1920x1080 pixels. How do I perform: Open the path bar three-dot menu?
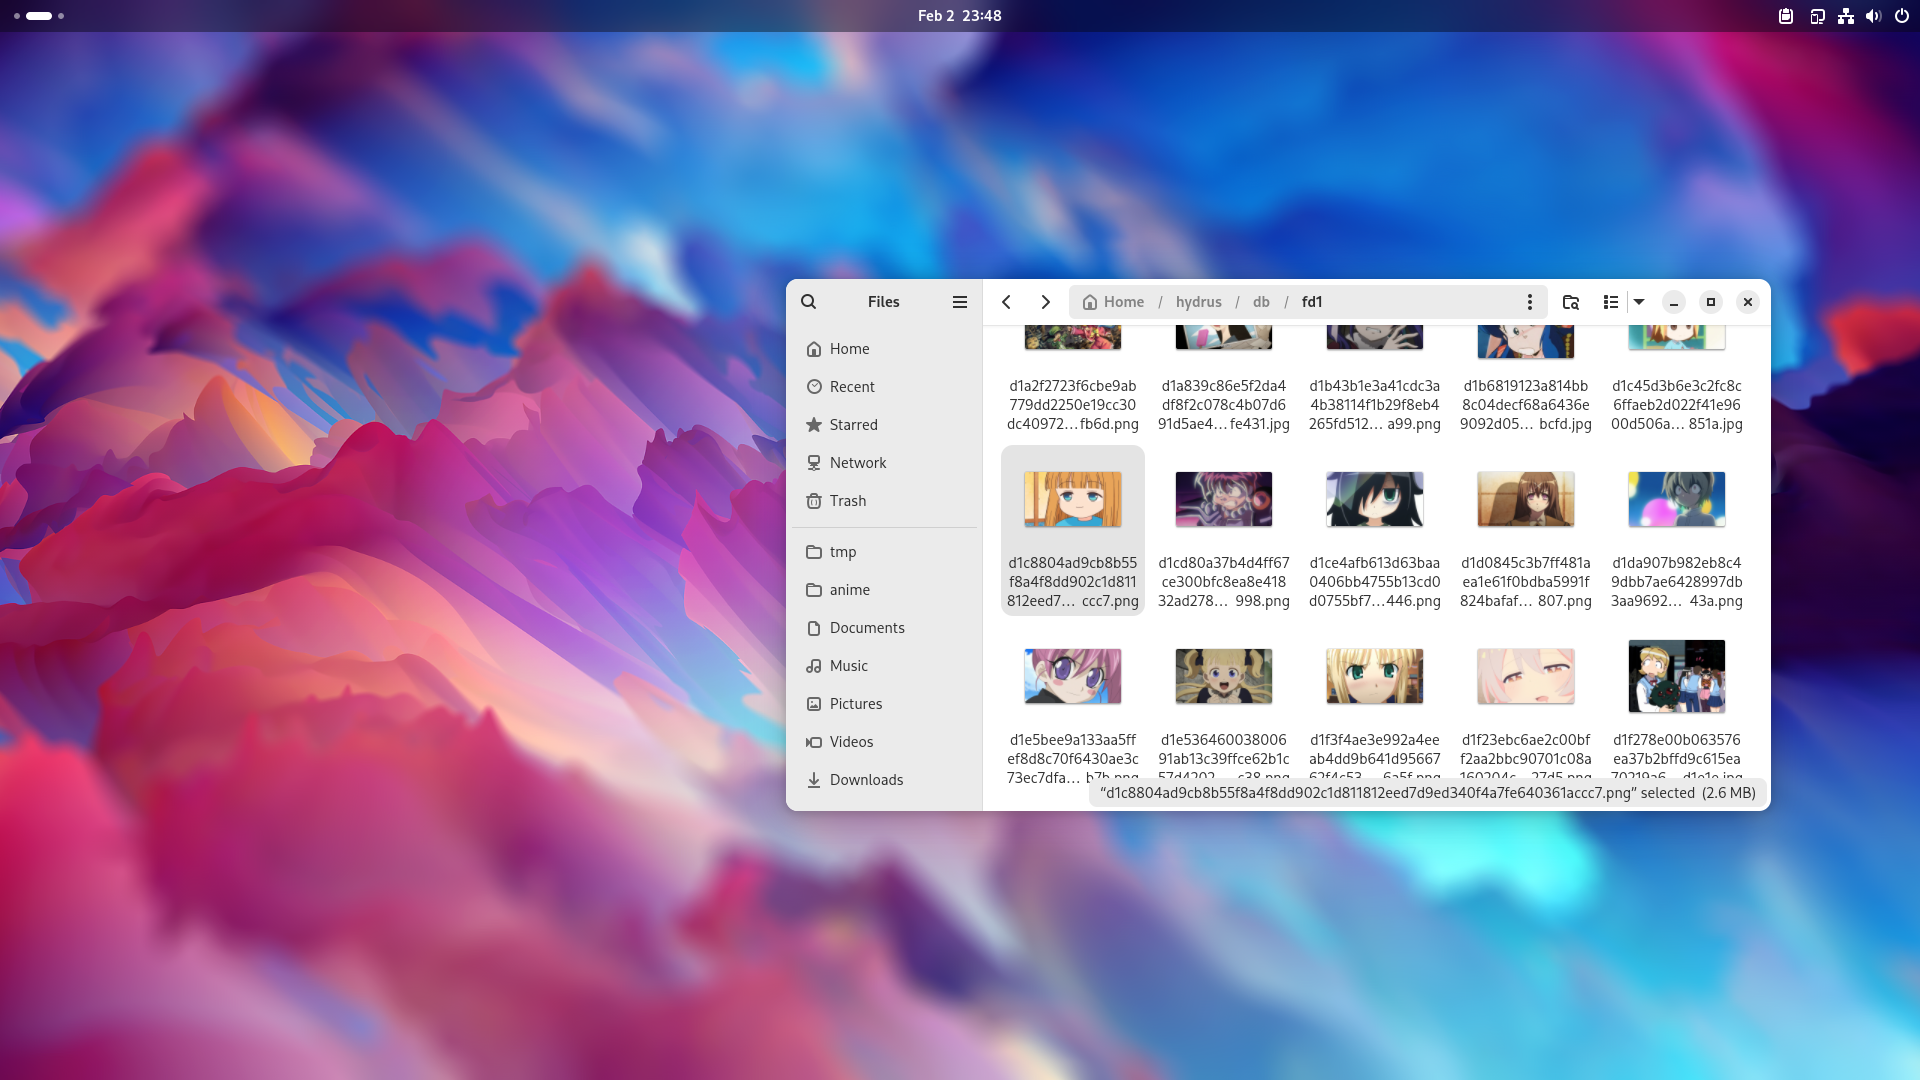point(1529,302)
